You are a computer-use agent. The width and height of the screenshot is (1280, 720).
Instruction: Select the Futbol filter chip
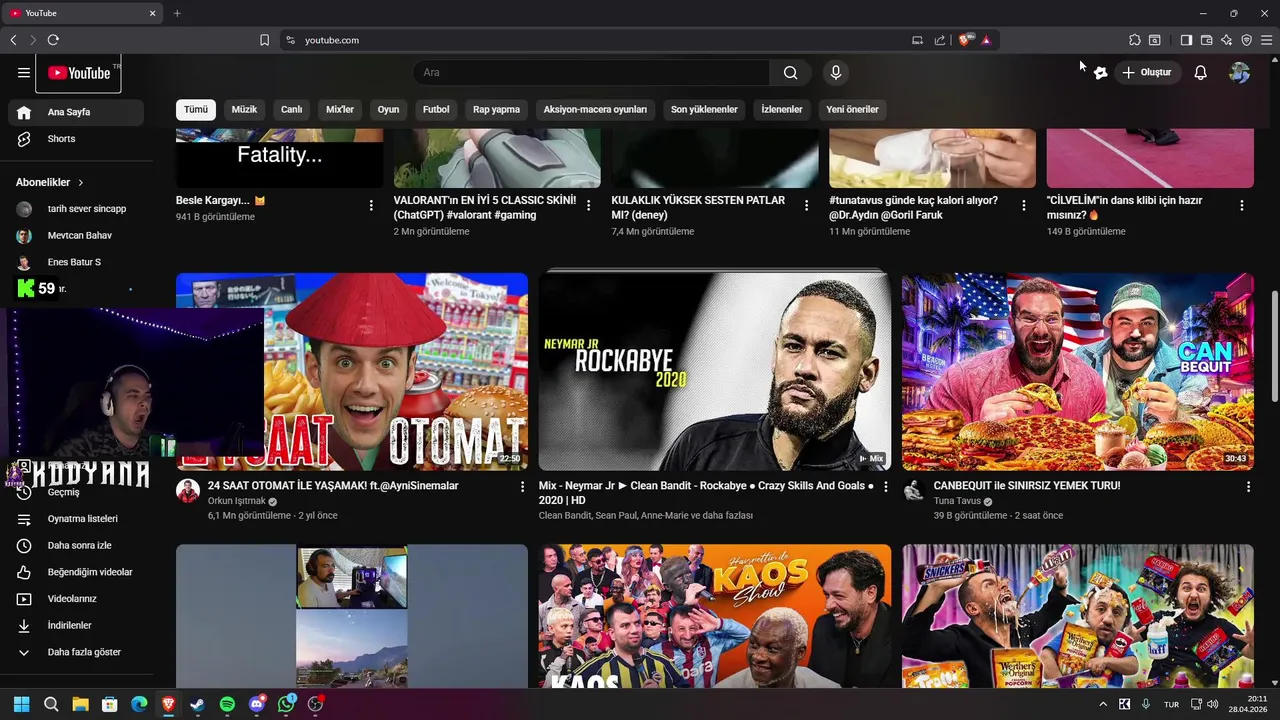[x=436, y=109]
